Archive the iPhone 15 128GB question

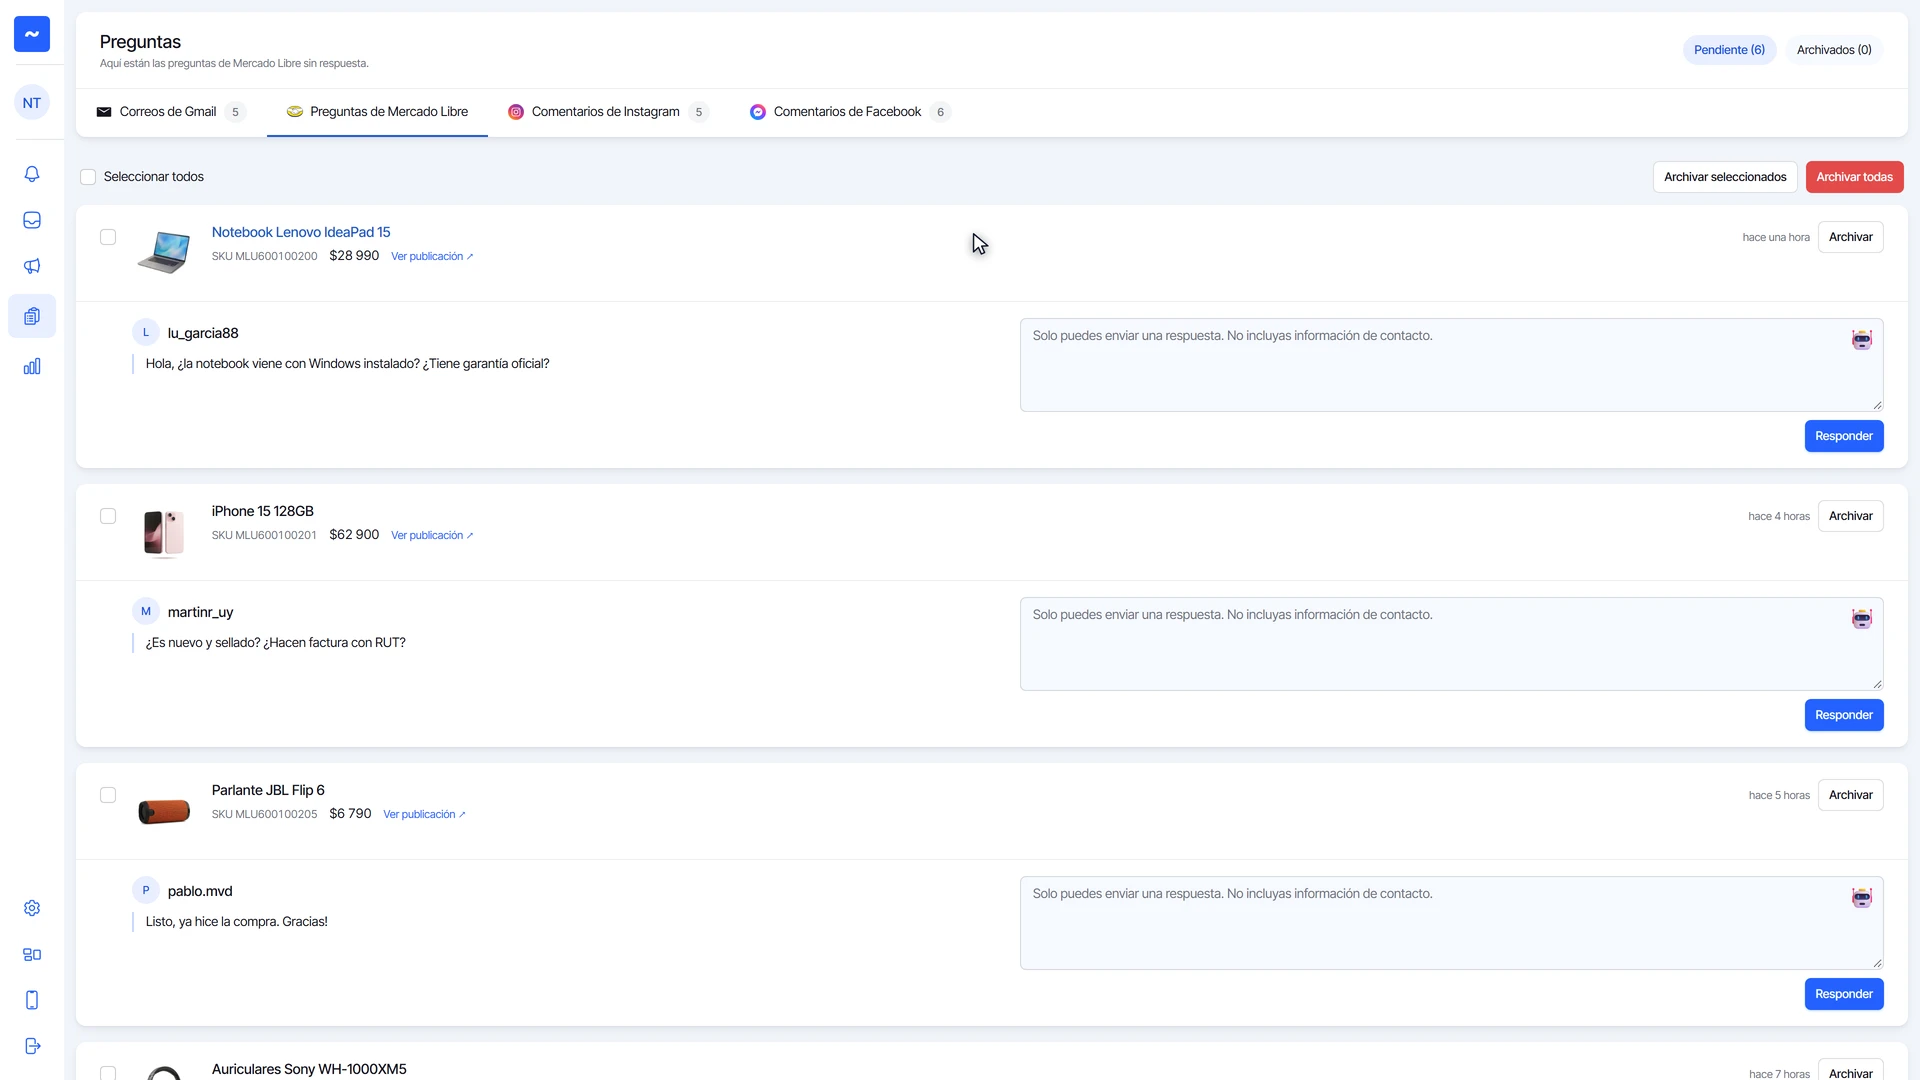pos(1850,516)
